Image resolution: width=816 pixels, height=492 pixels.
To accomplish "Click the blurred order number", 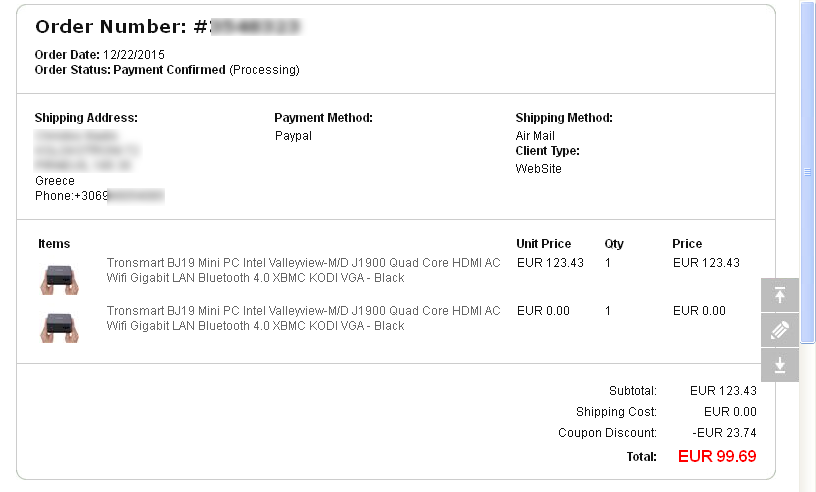I will click(255, 27).
